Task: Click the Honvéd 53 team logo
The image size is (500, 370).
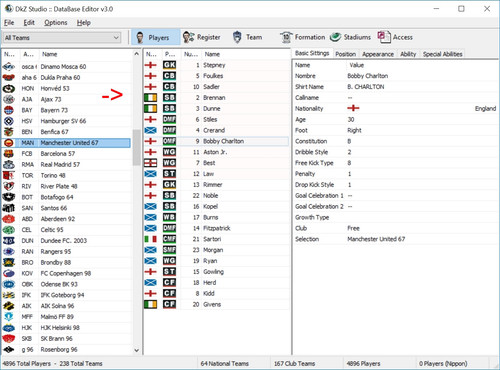Action: click(9, 88)
